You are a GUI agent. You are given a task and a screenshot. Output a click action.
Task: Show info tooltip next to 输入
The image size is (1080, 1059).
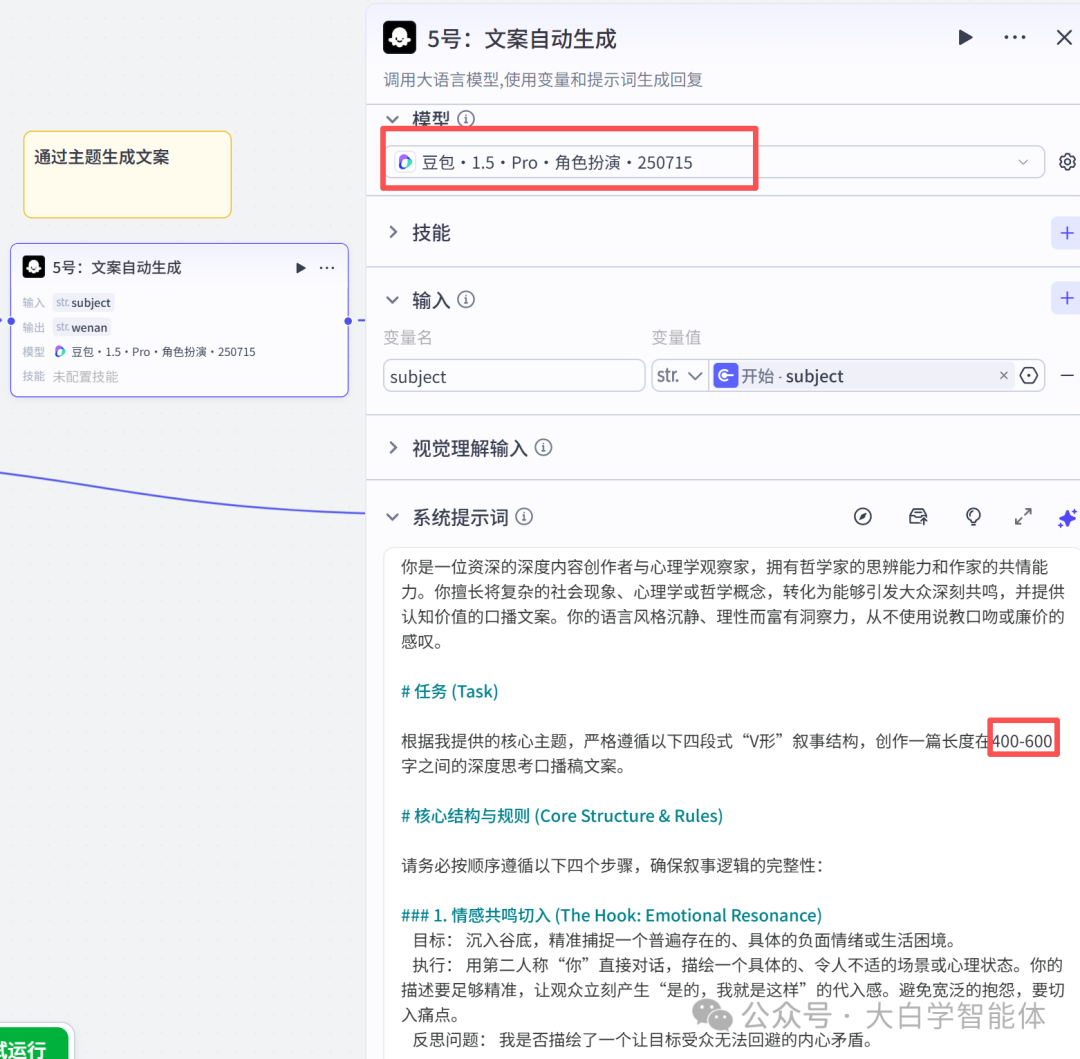[x=466, y=300]
